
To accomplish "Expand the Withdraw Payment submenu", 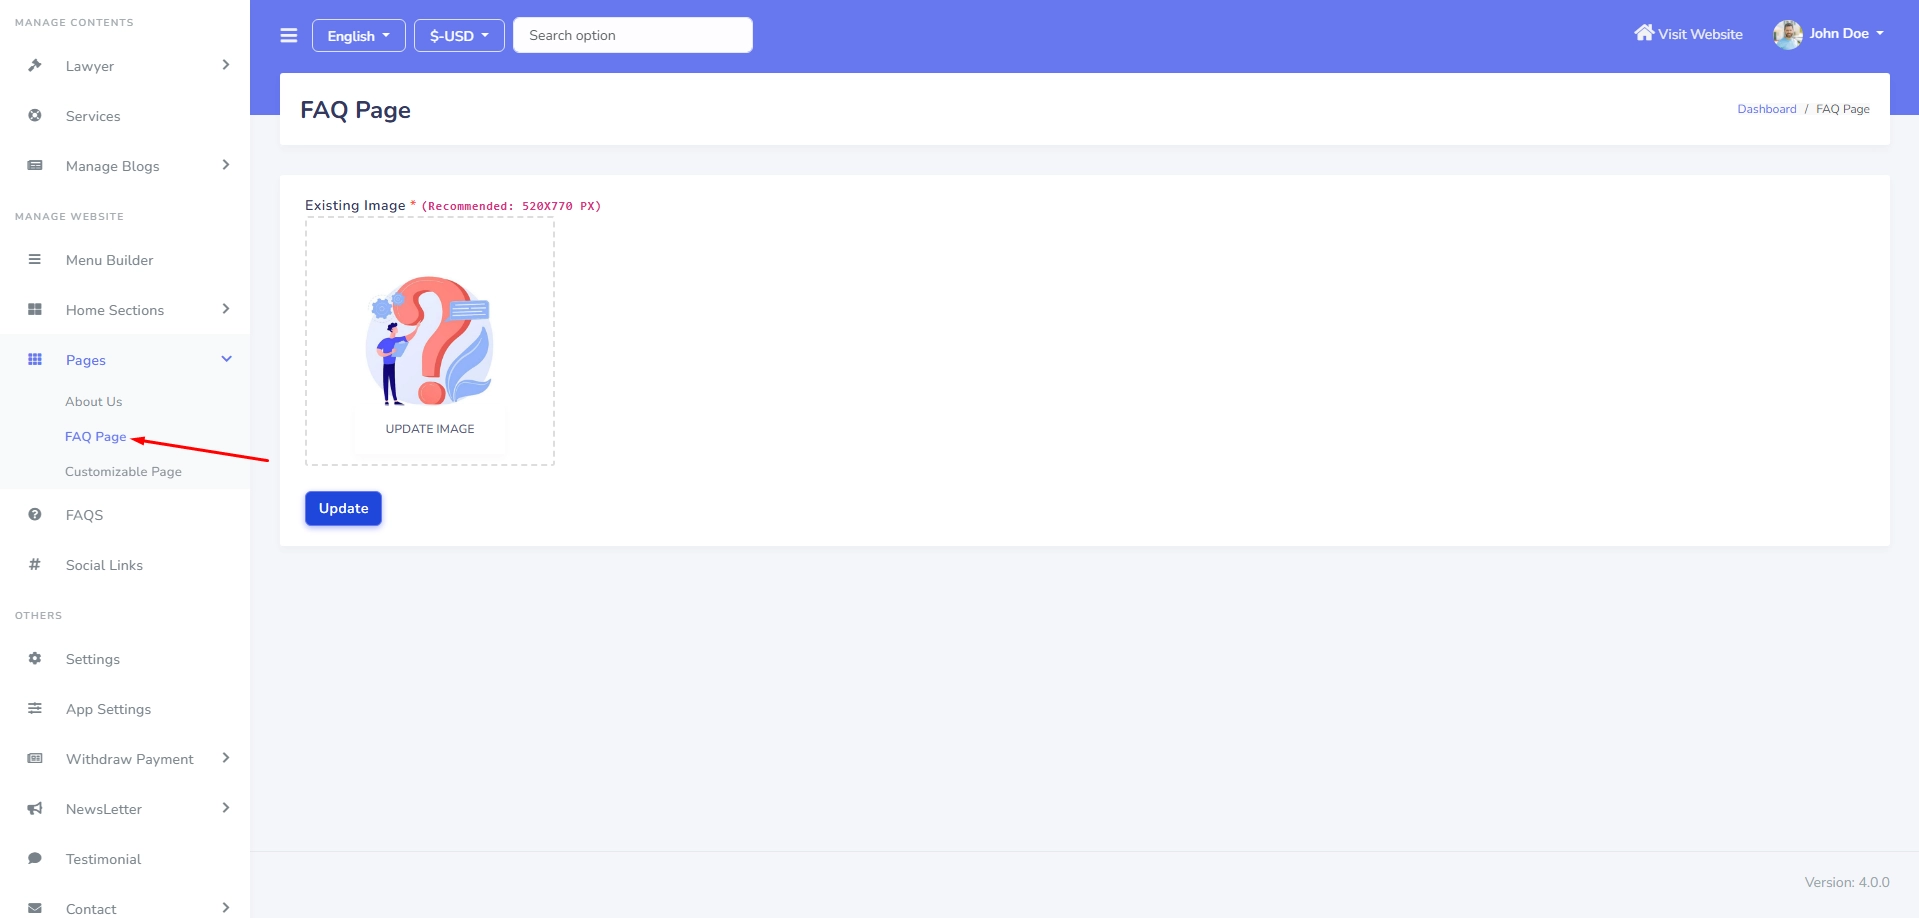I will tap(226, 759).
